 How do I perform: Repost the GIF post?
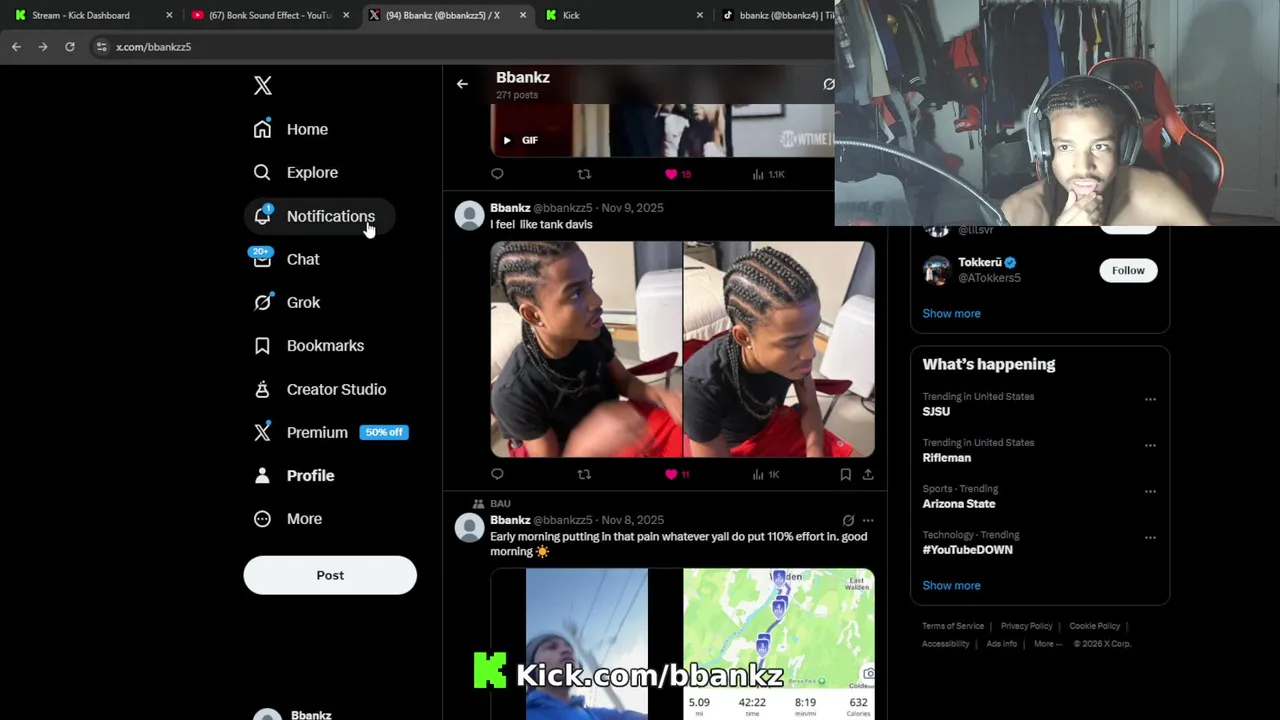[x=584, y=174]
